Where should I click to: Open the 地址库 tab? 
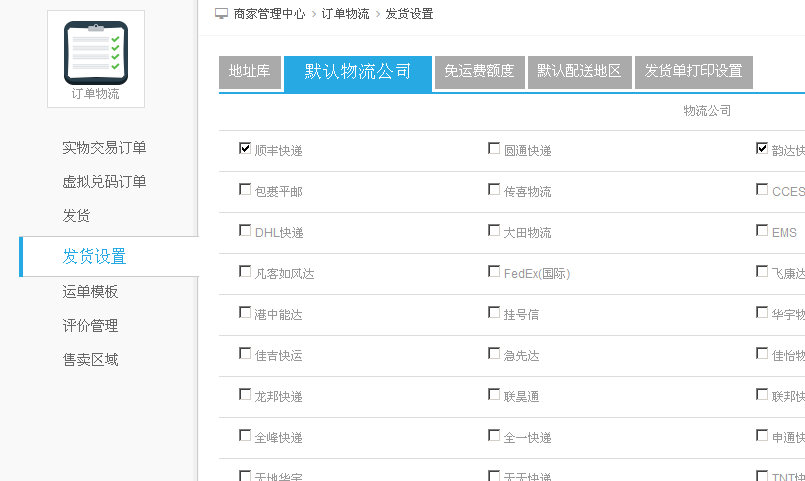[x=250, y=72]
